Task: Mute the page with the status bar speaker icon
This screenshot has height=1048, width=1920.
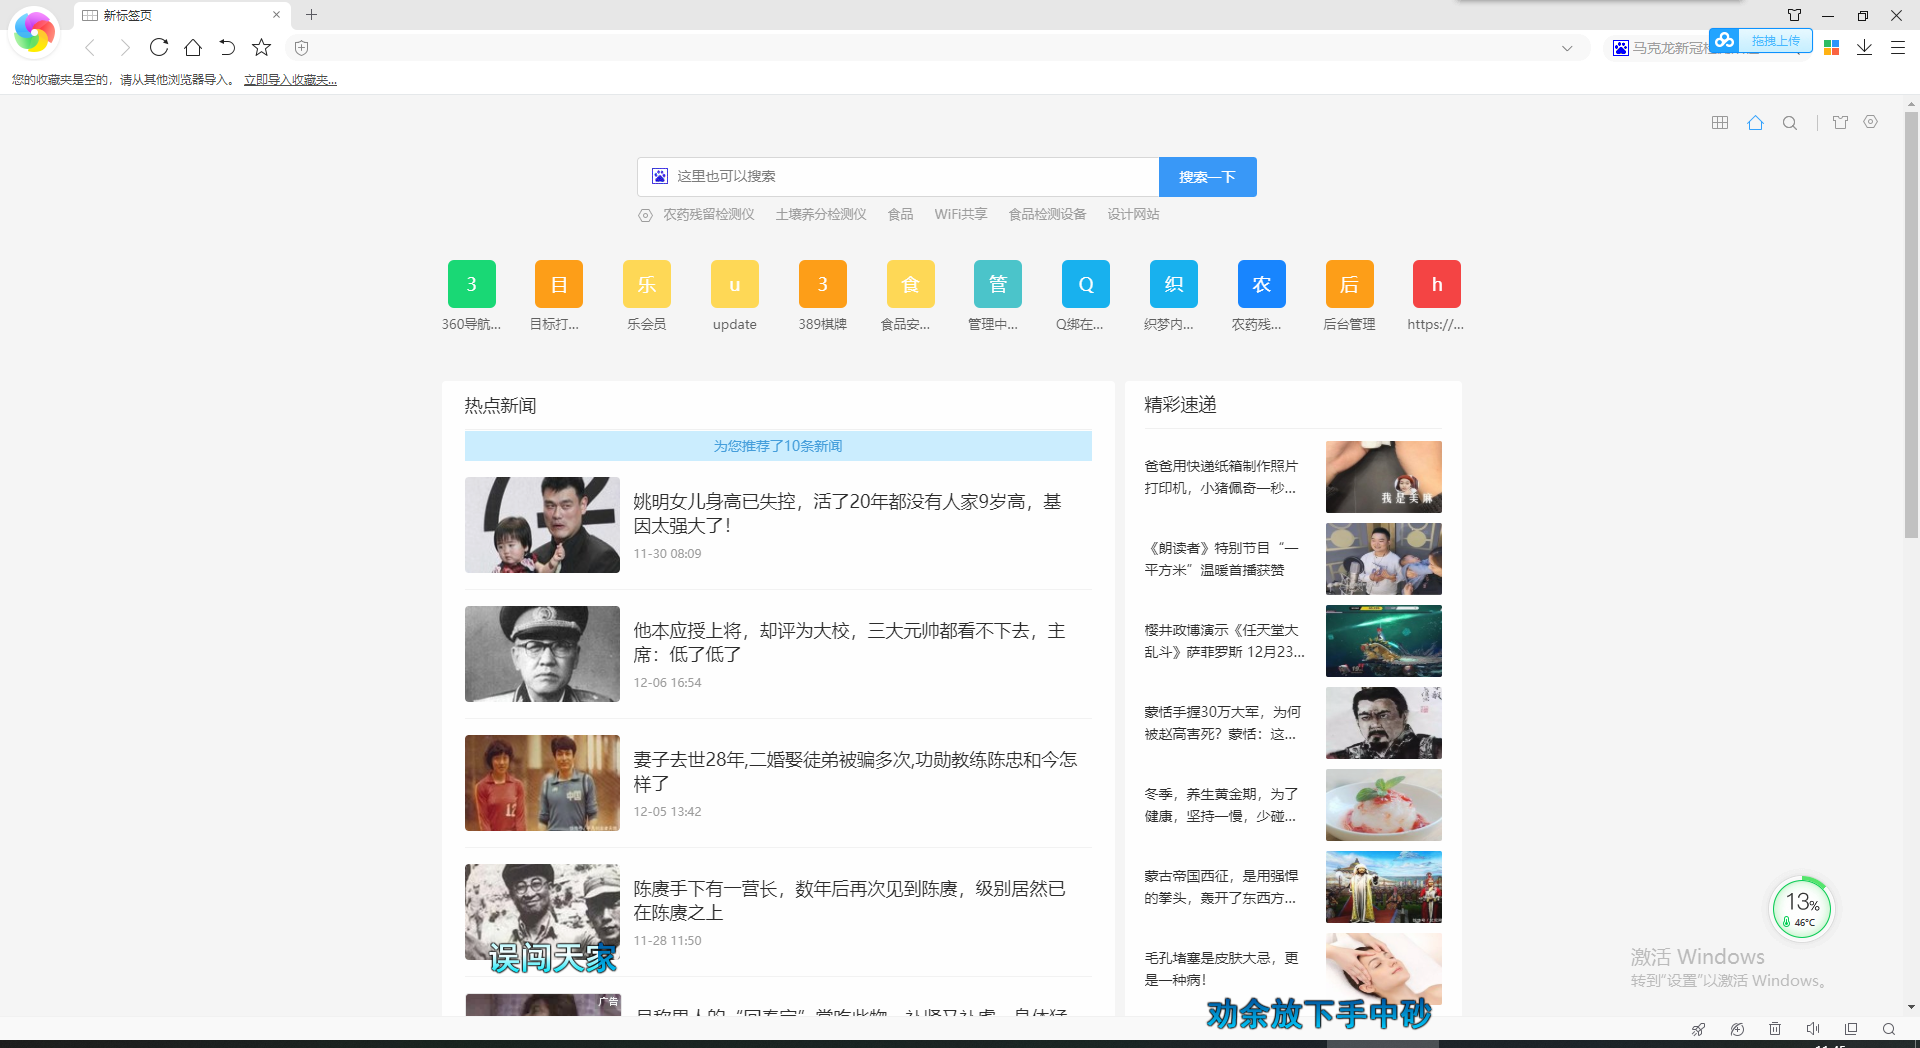Action: tap(1813, 1029)
